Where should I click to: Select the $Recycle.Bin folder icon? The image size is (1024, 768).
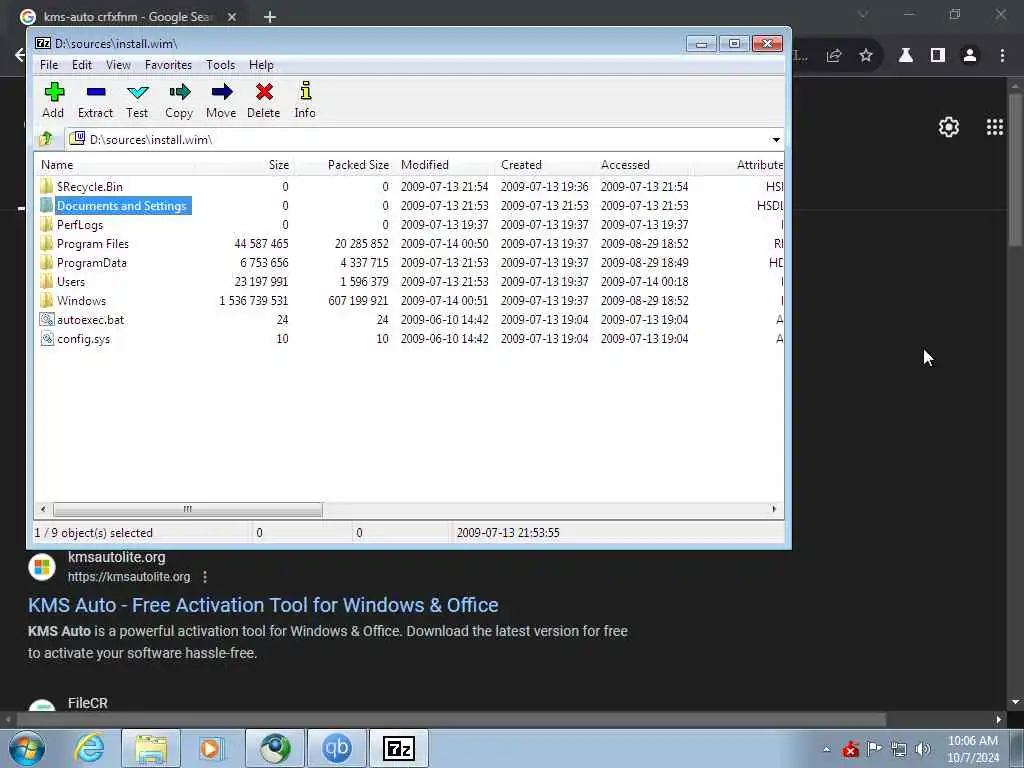(46, 186)
